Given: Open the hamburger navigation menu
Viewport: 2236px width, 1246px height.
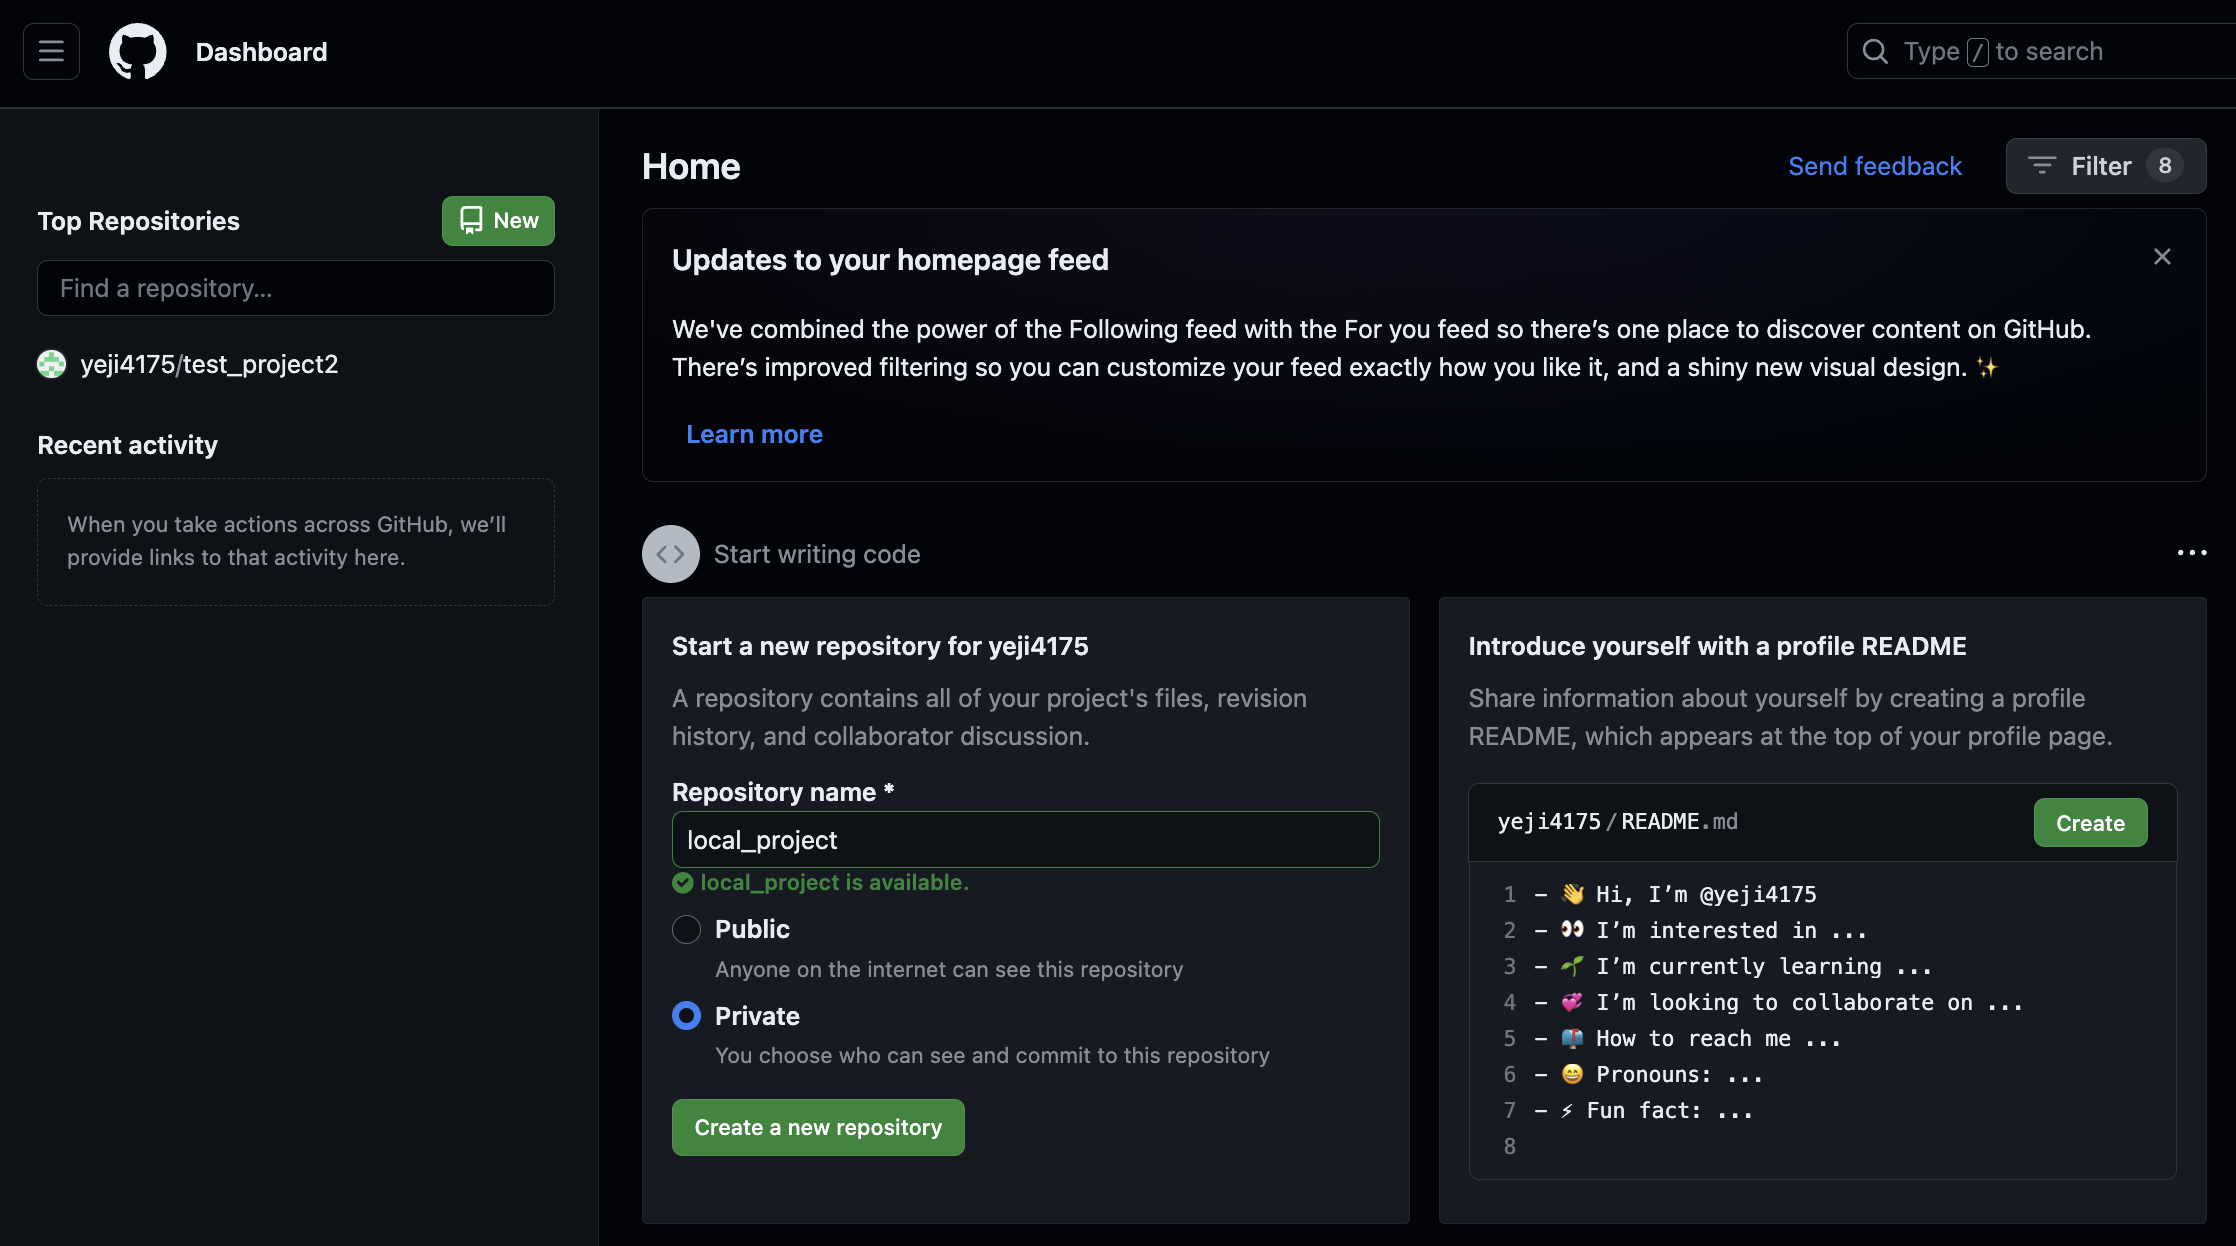Looking at the screenshot, I should (x=51, y=51).
